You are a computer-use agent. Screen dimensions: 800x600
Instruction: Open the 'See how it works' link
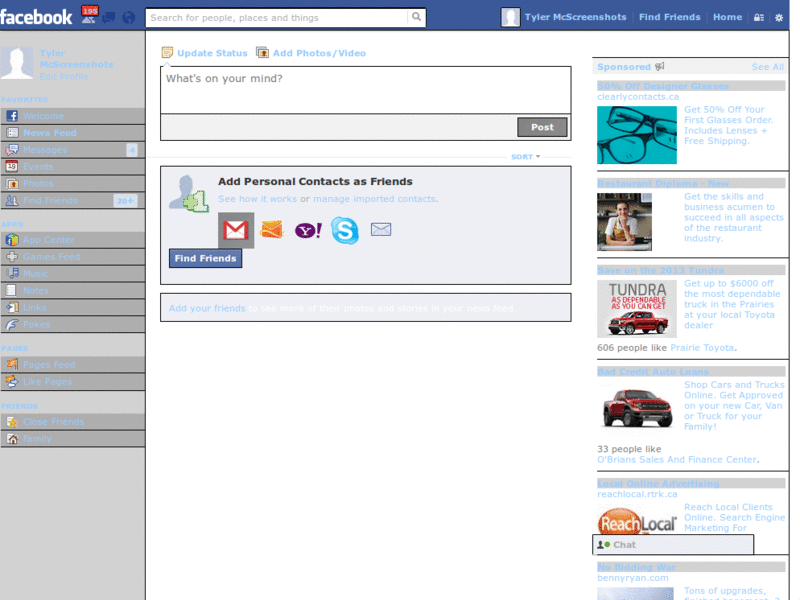pos(258,198)
